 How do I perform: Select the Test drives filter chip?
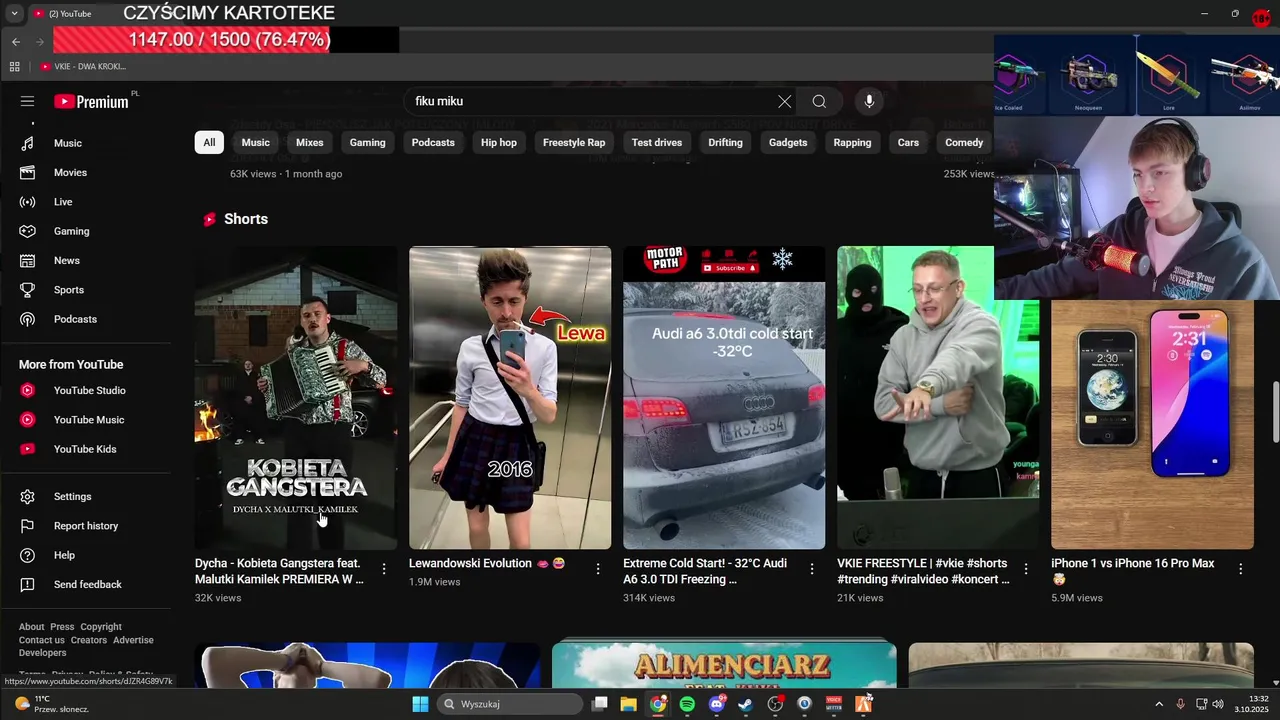click(x=657, y=142)
